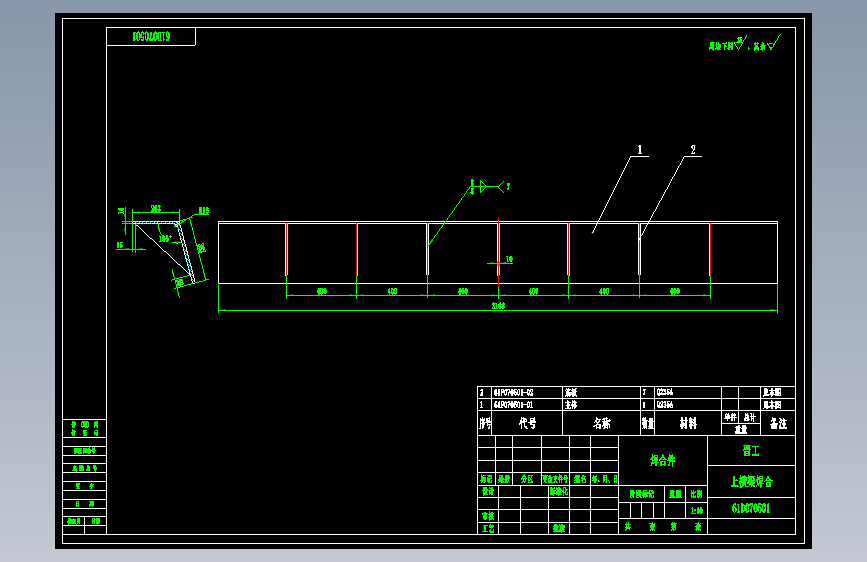Click part code 61D070501-01 in parts list
Viewport: 867px width, 562px height.
coord(513,405)
